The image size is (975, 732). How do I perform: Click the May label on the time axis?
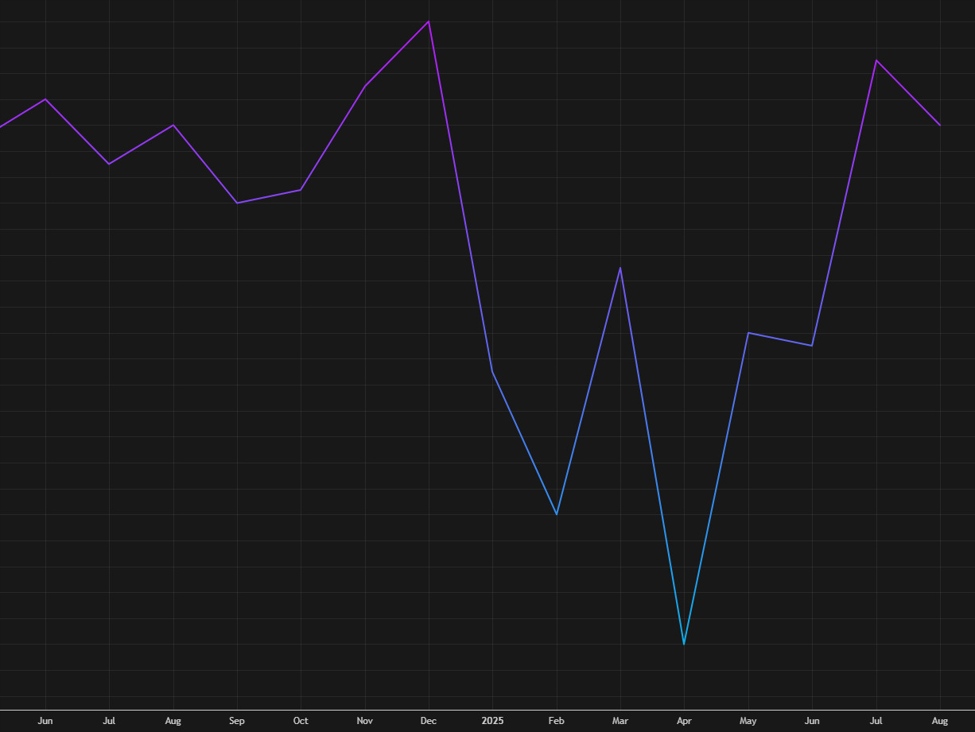pos(748,720)
